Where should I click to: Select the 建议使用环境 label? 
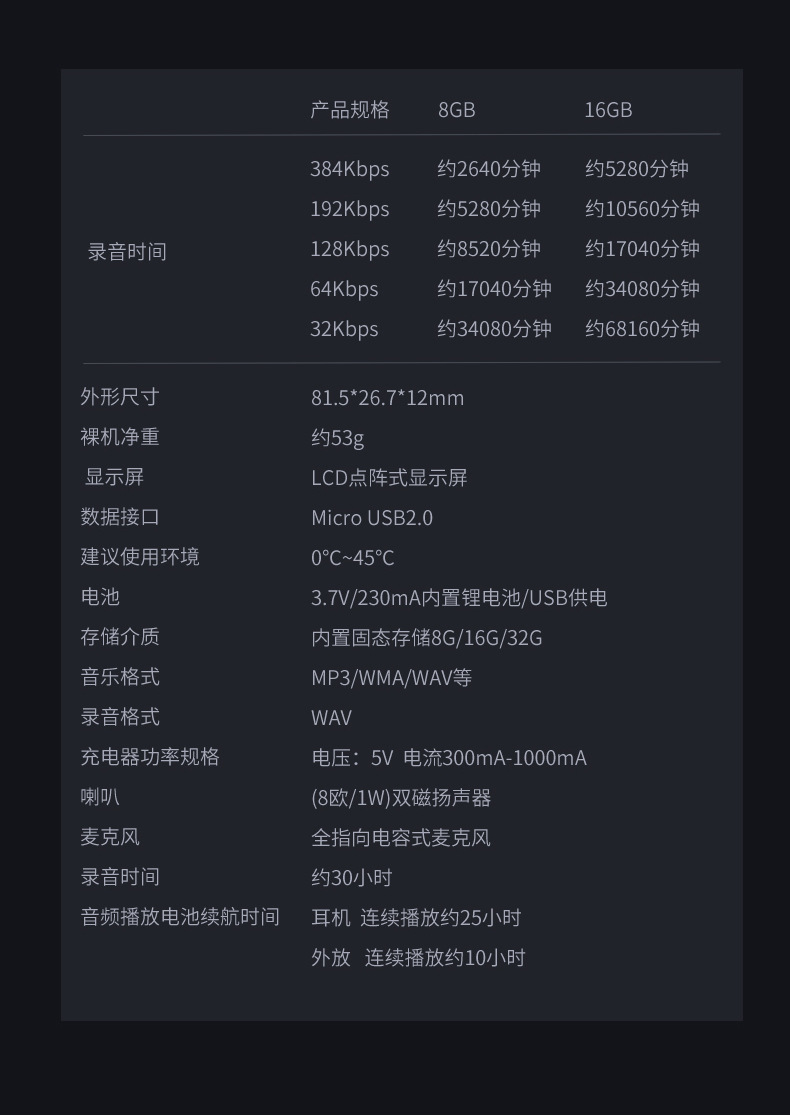point(140,557)
